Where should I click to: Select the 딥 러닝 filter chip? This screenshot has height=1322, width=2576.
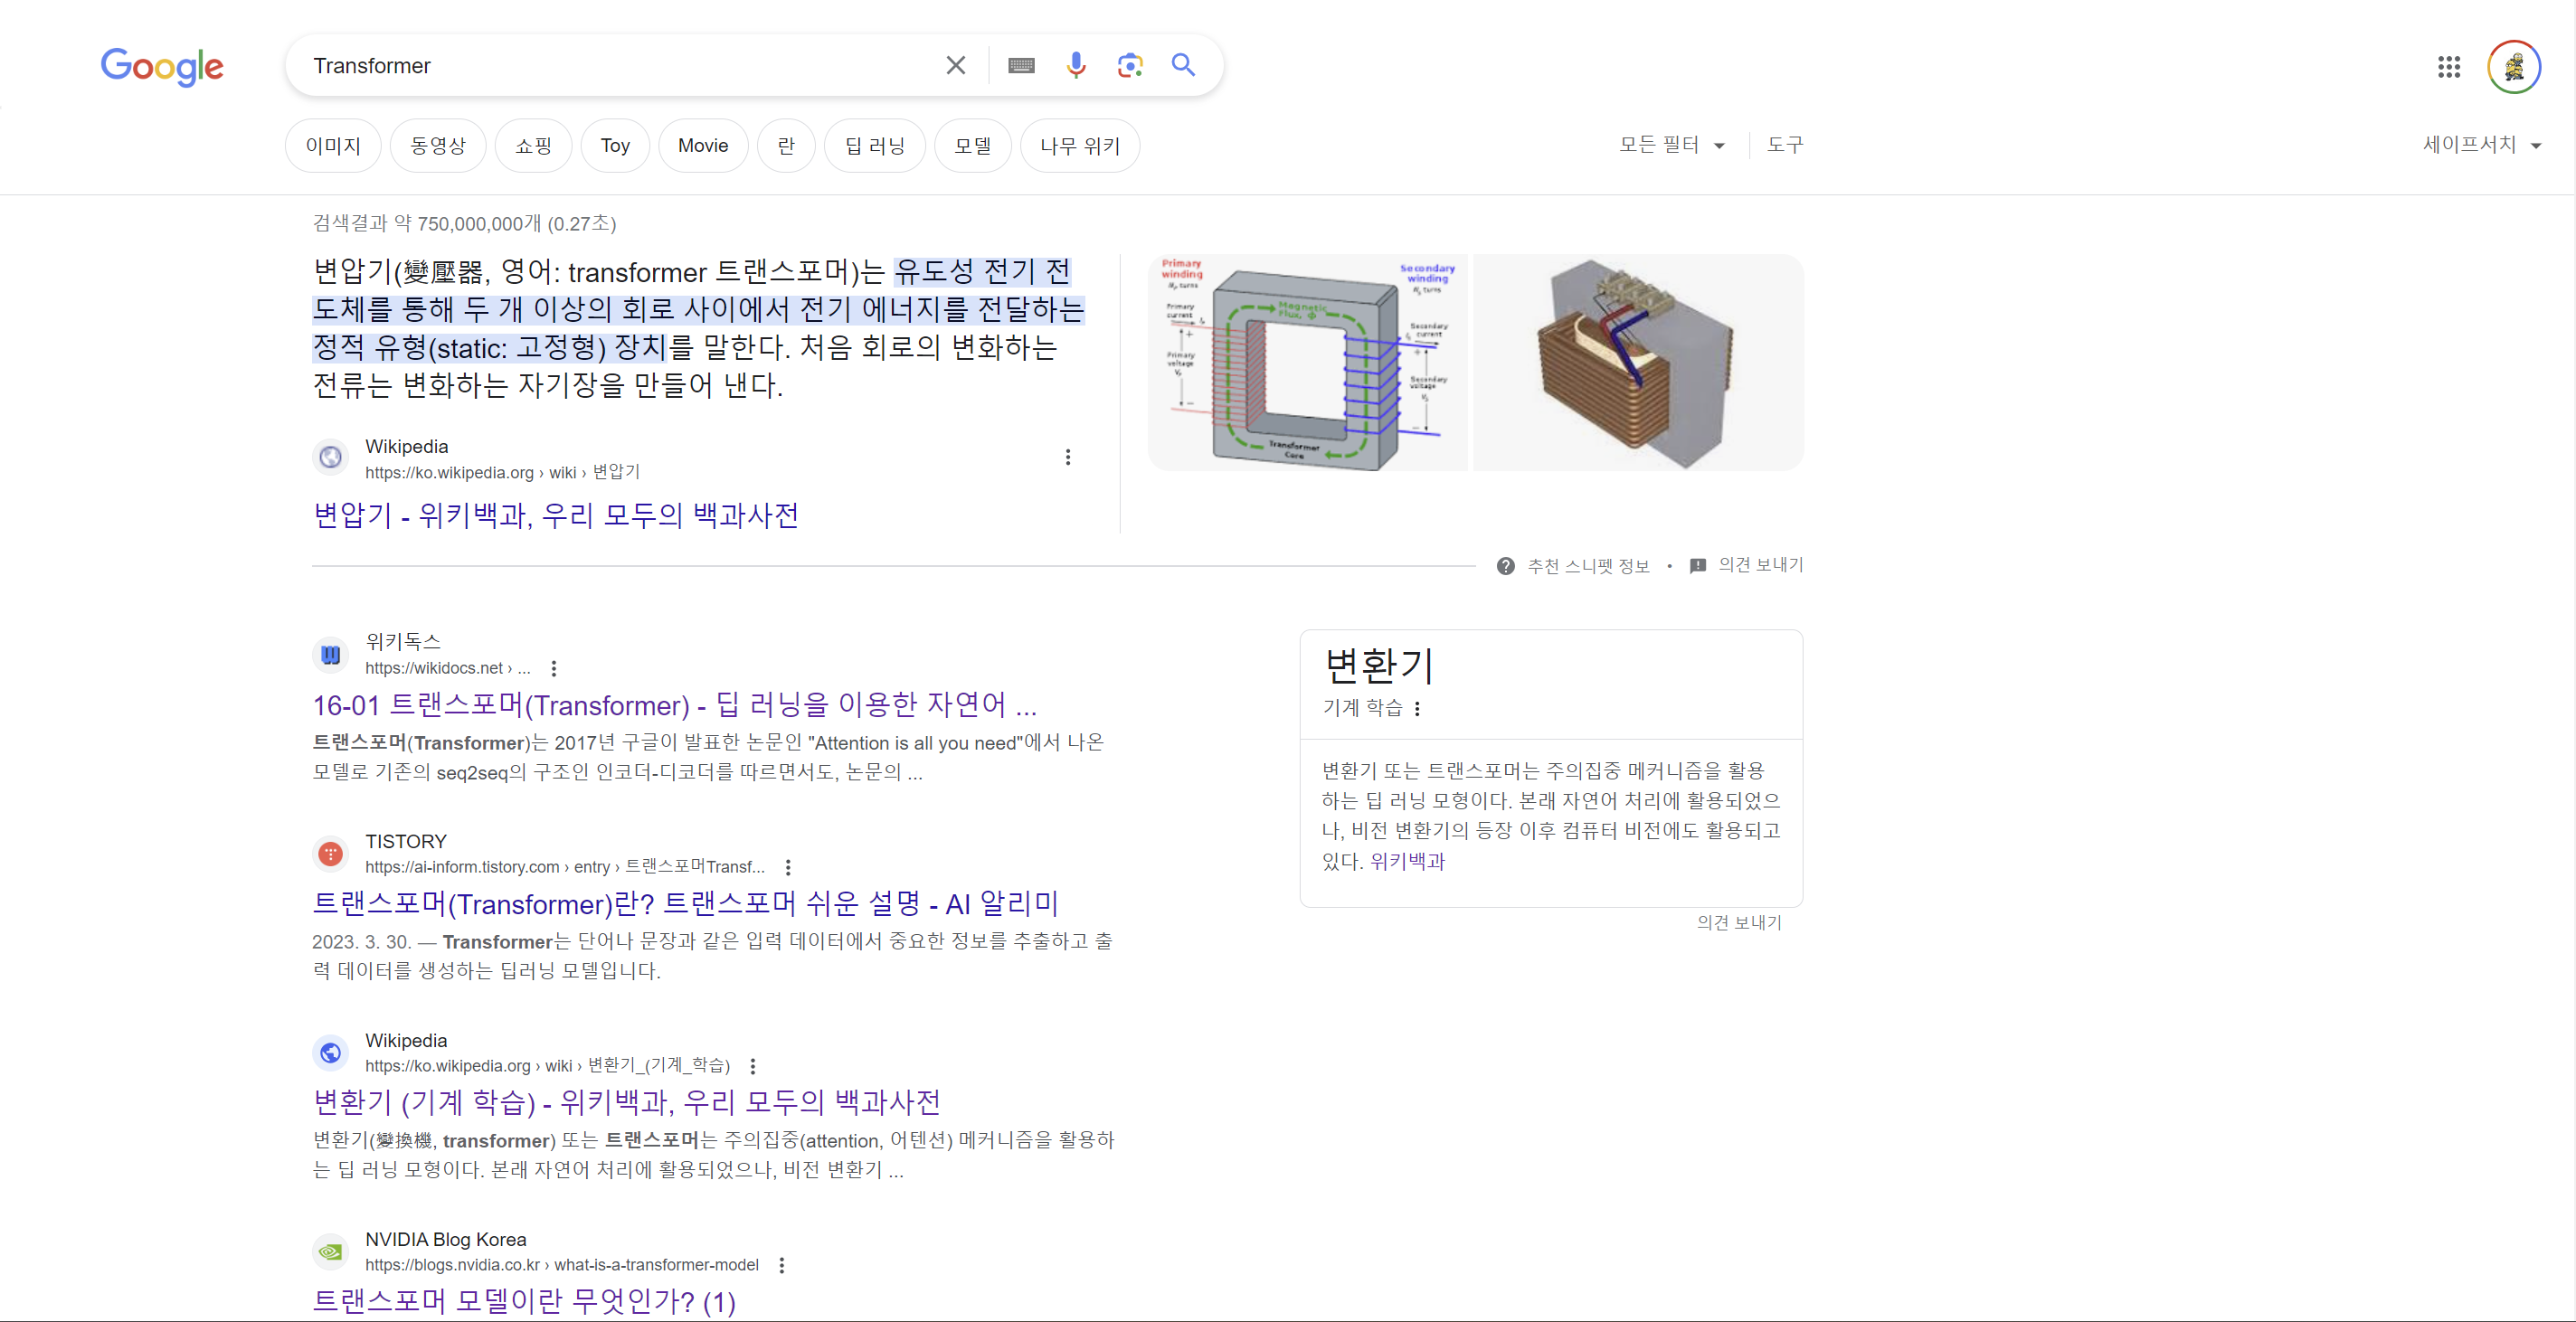point(874,146)
